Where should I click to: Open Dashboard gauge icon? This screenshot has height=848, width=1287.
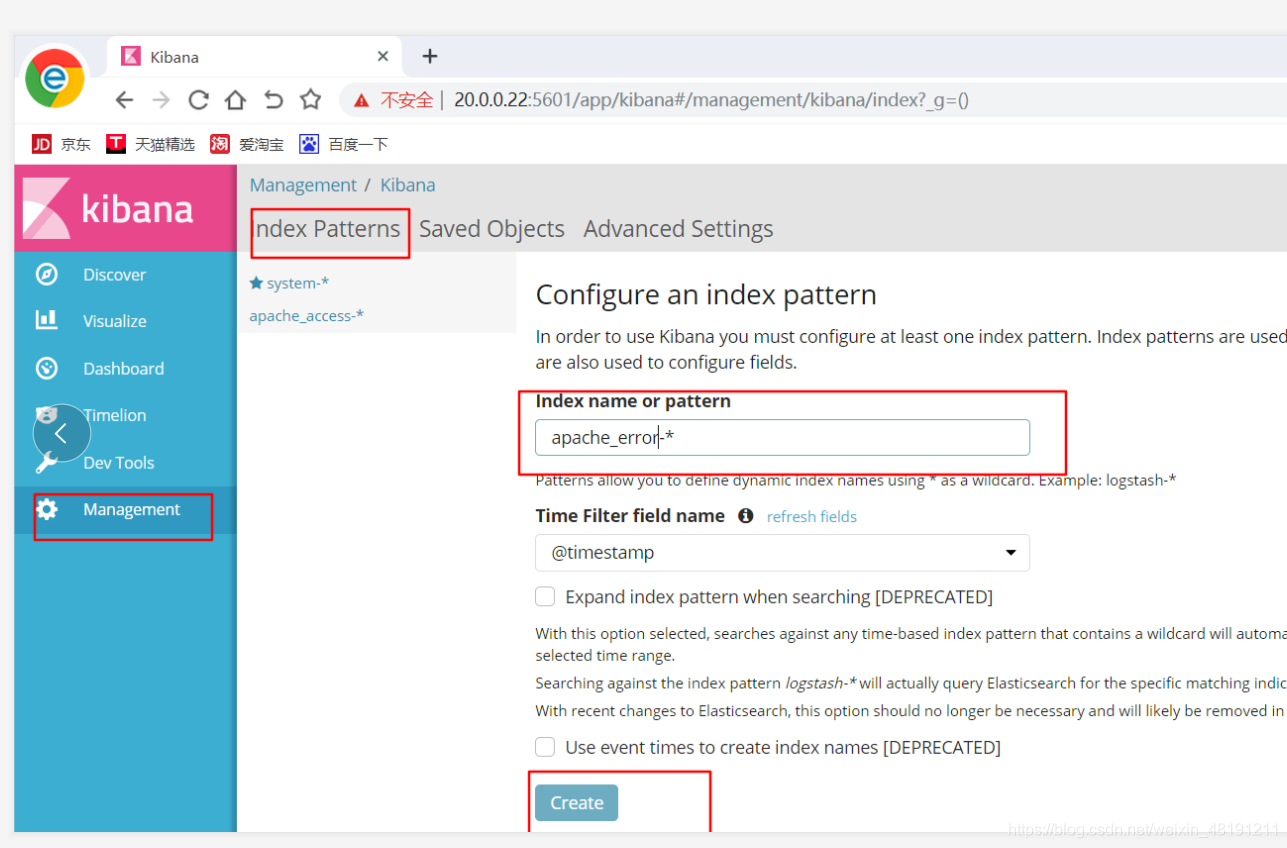pyautogui.click(x=46, y=368)
